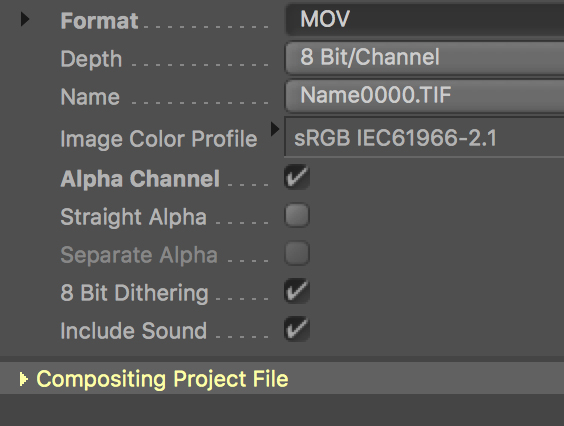Select the Alpha Channel parameter label
This screenshot has width=564, height=426.
pyautogui.click(x=140, y=179)
